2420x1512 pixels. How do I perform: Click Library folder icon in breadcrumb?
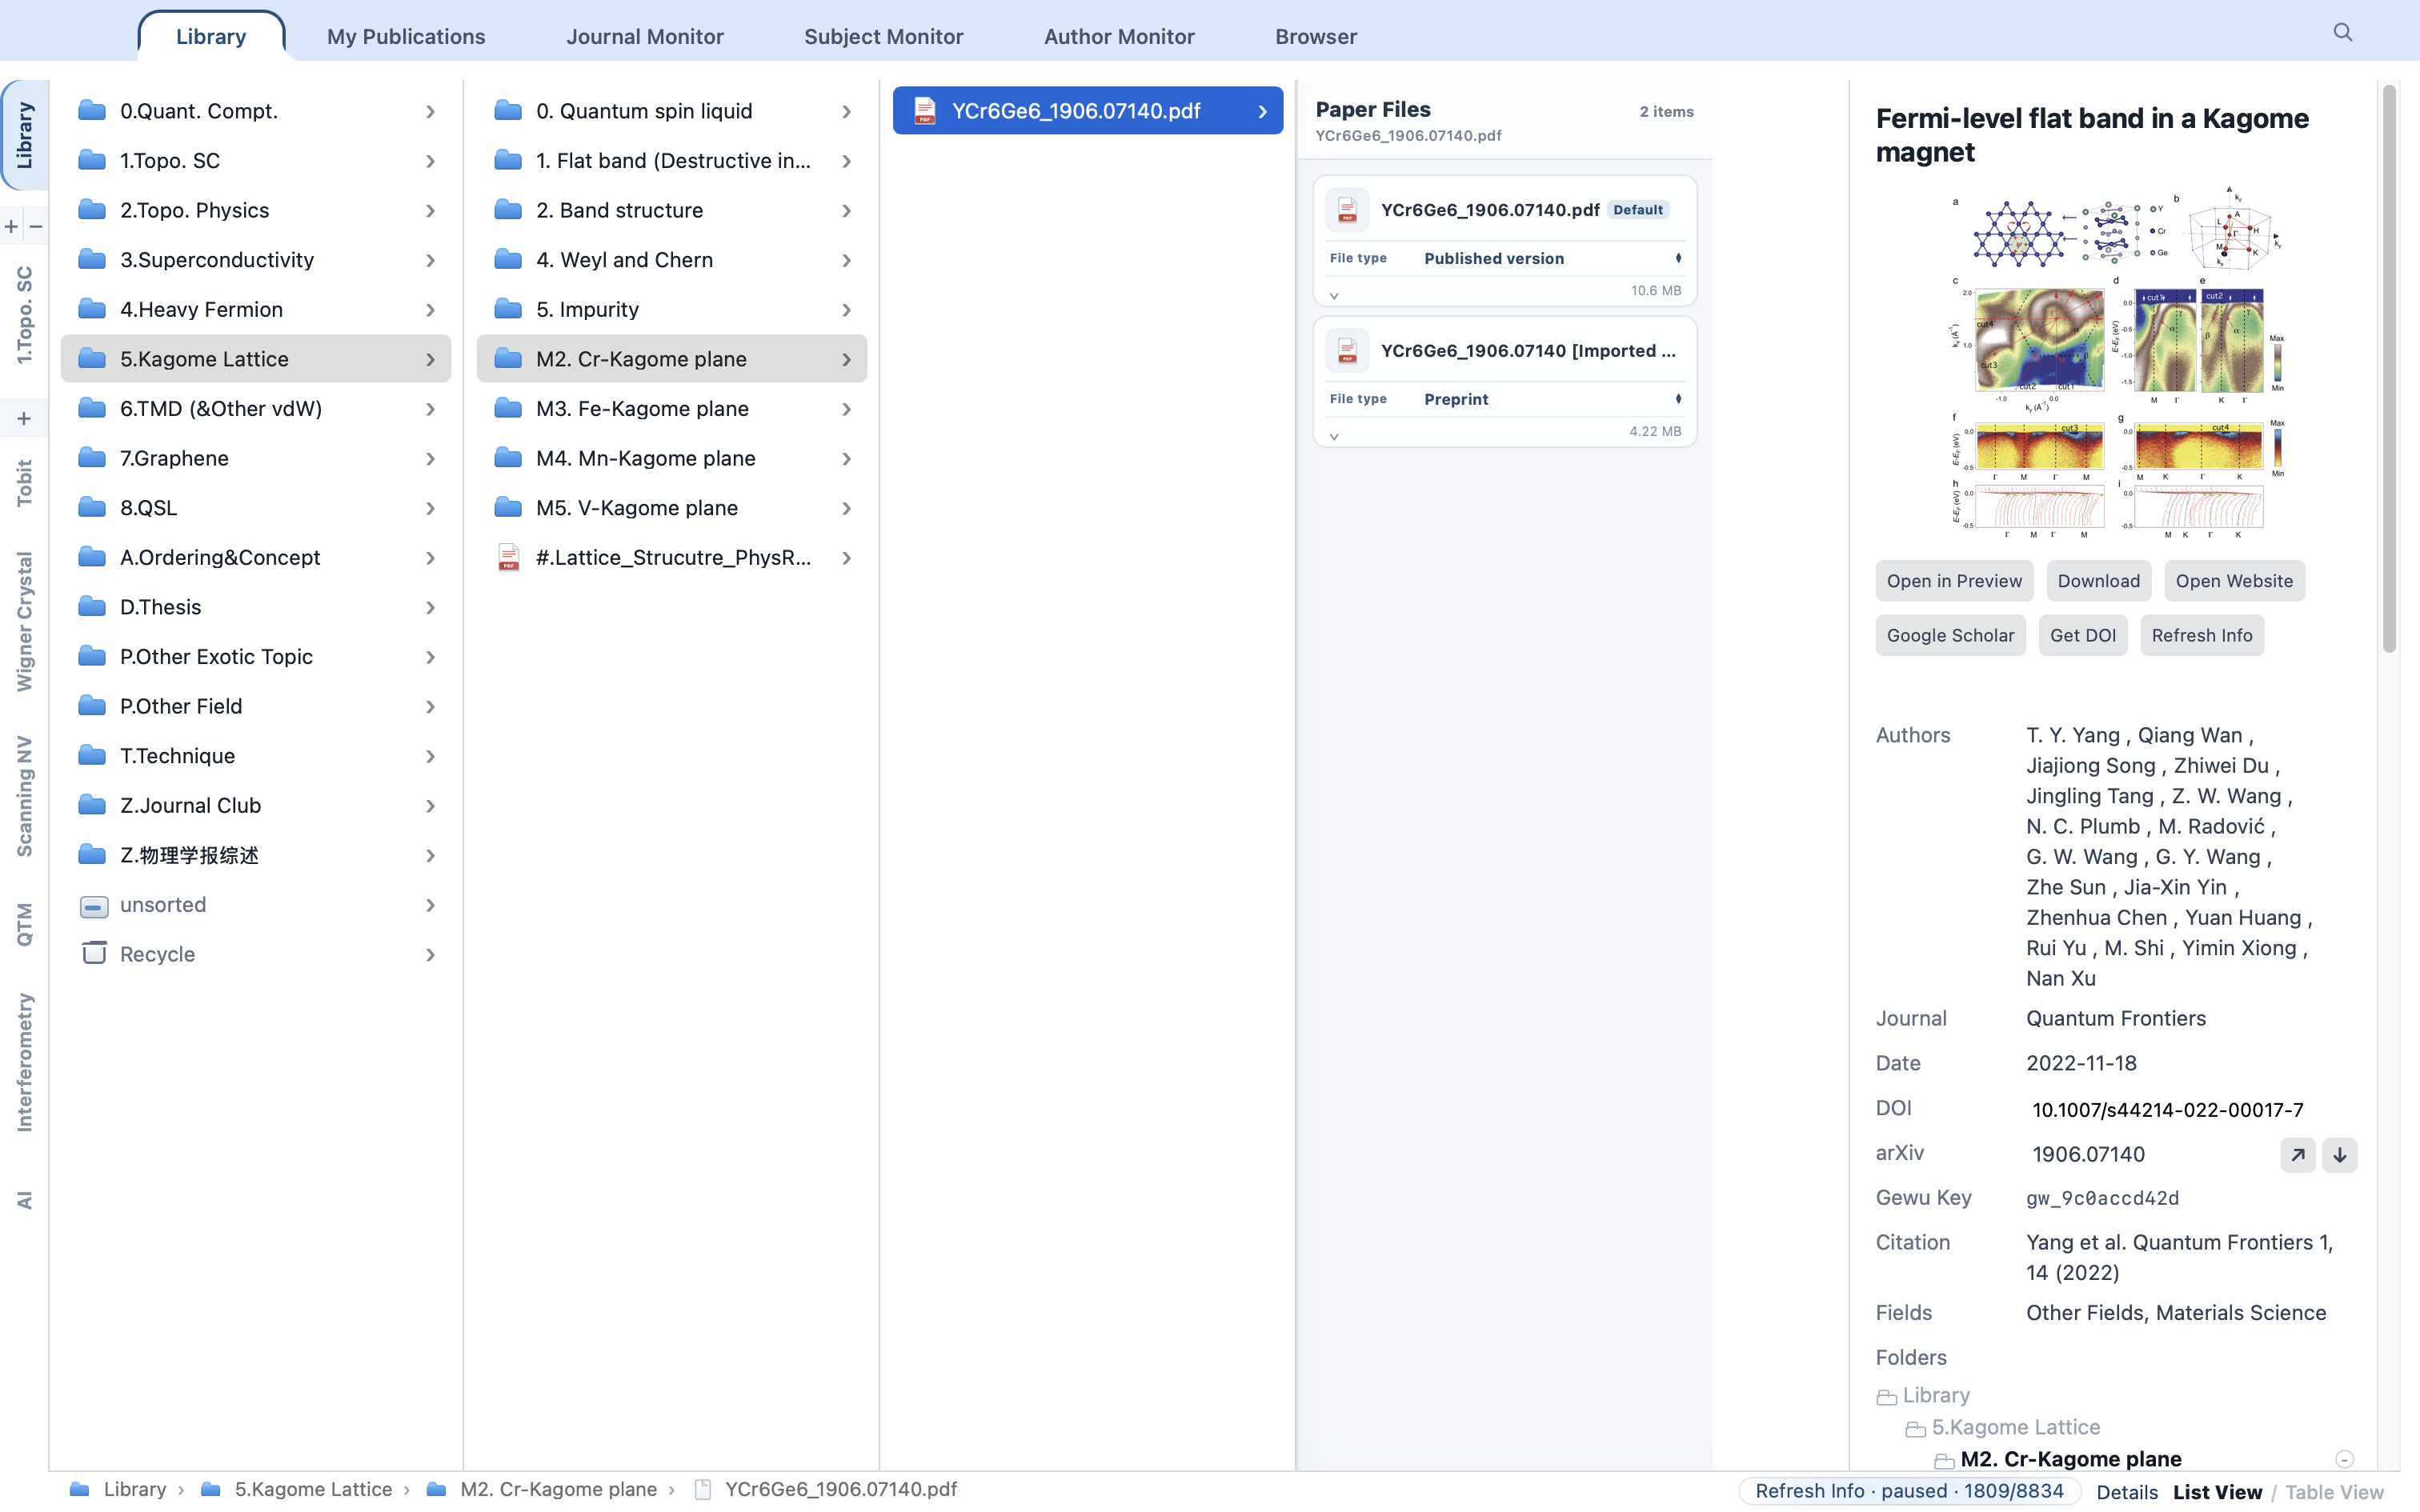click(x=80, y=1490)
